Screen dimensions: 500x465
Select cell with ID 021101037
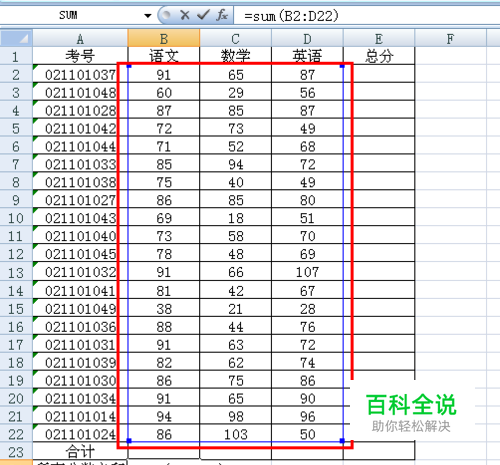80,74
